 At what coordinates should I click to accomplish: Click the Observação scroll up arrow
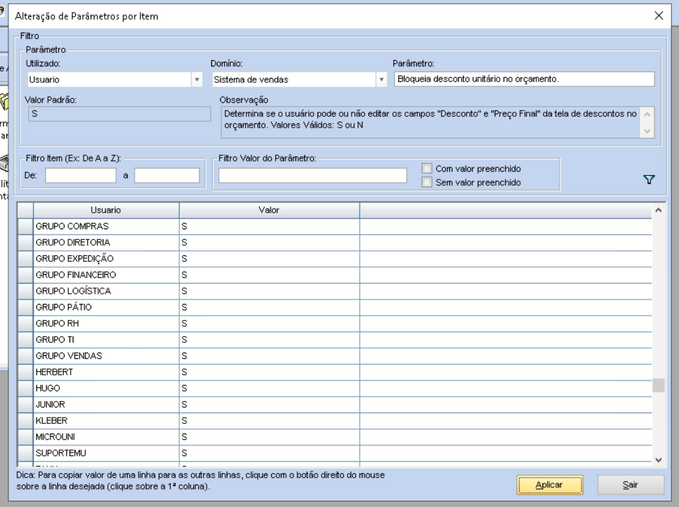[647, 114]
